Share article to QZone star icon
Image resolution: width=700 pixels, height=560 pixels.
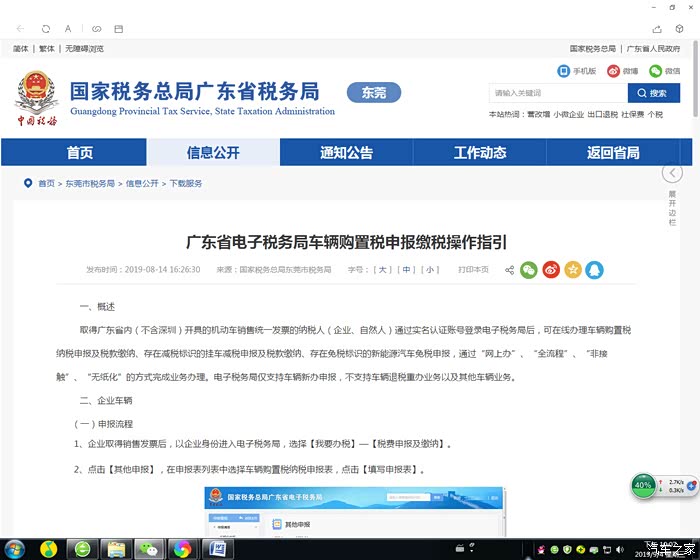tap(573, 270)
